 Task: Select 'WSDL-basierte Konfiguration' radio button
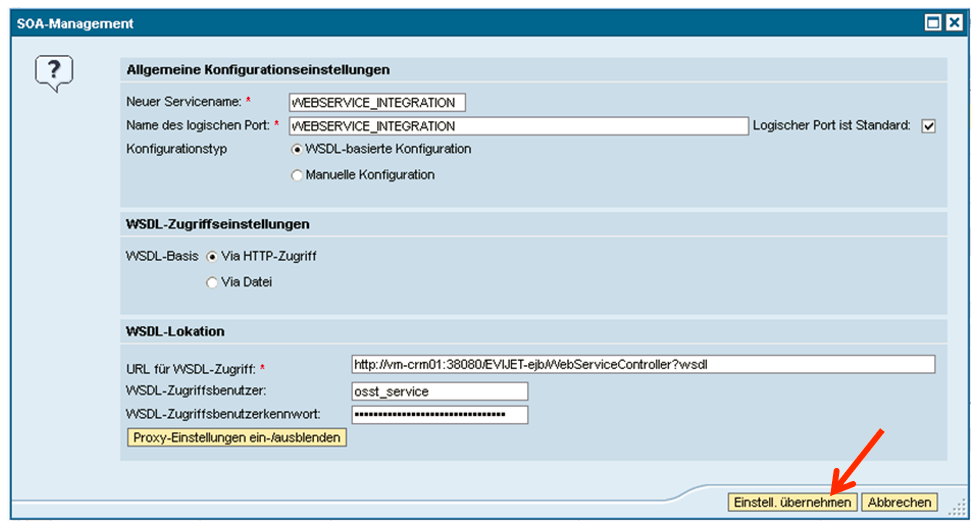click(x=296, y=149)
